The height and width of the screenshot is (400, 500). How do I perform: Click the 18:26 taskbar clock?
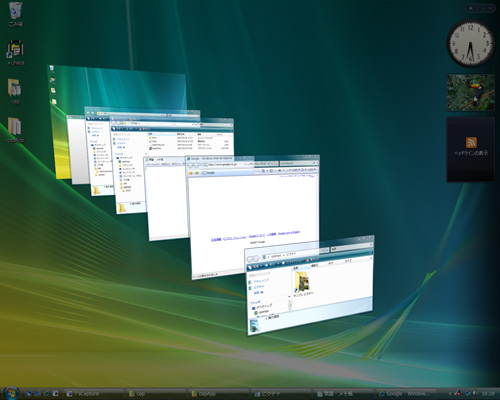pos(488,394)
